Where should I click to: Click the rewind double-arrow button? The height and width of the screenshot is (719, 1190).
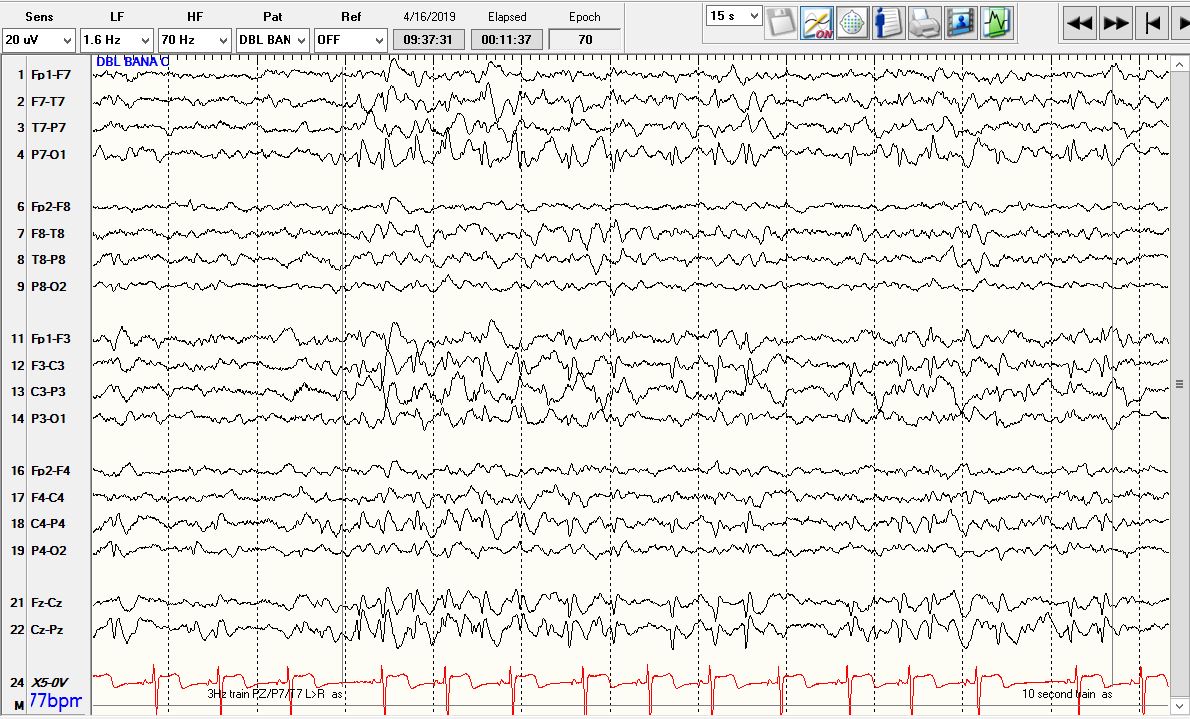(1079, 23)
